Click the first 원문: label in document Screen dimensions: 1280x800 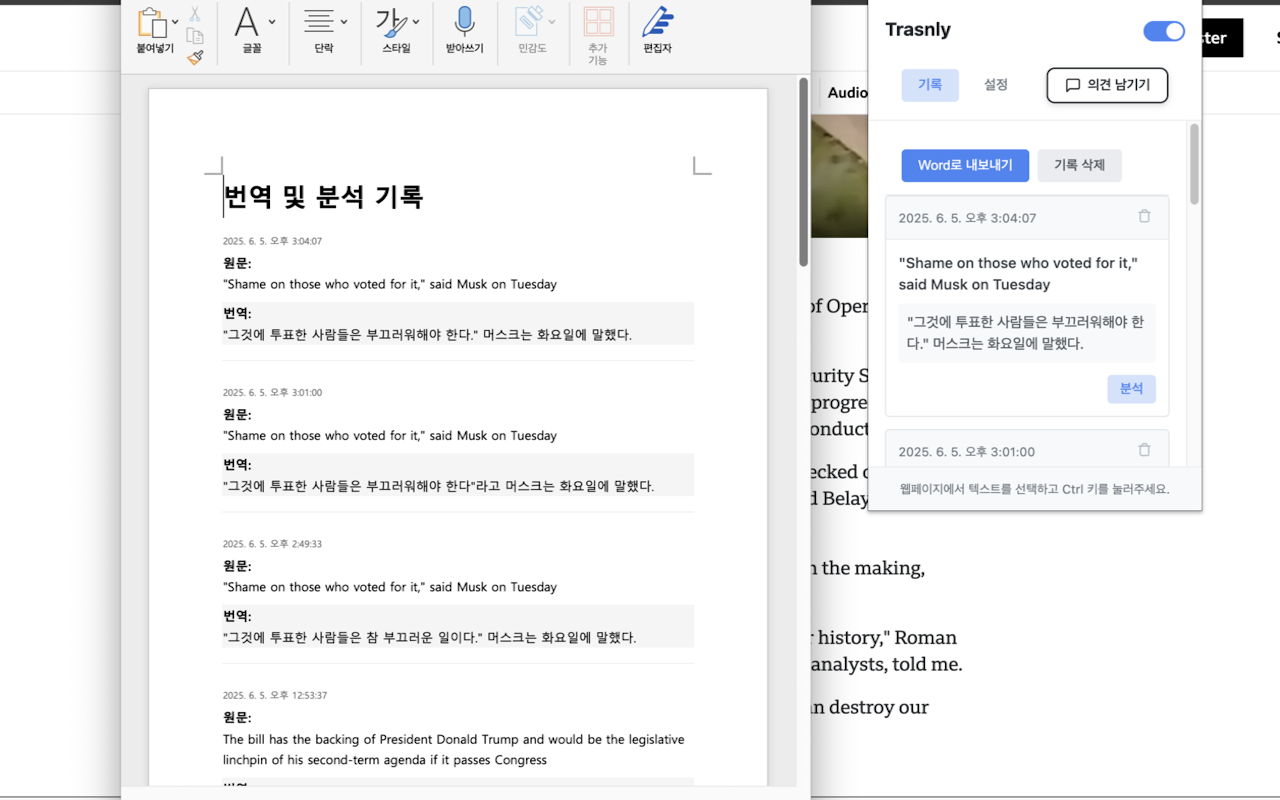coord(237,263)
